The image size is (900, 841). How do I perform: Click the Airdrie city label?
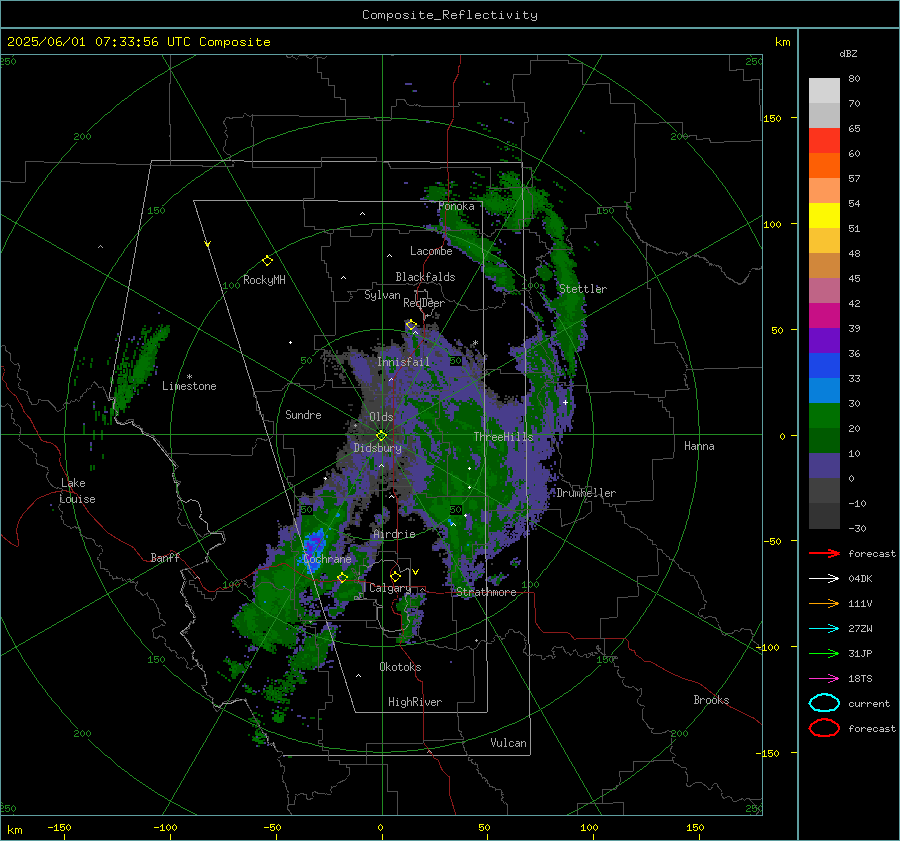pos(394,534)
